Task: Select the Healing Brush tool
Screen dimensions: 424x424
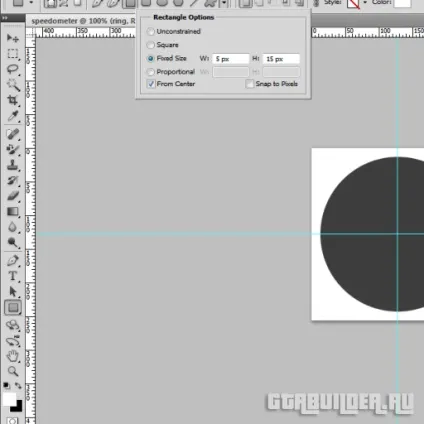Action: (x=13, y=134)
